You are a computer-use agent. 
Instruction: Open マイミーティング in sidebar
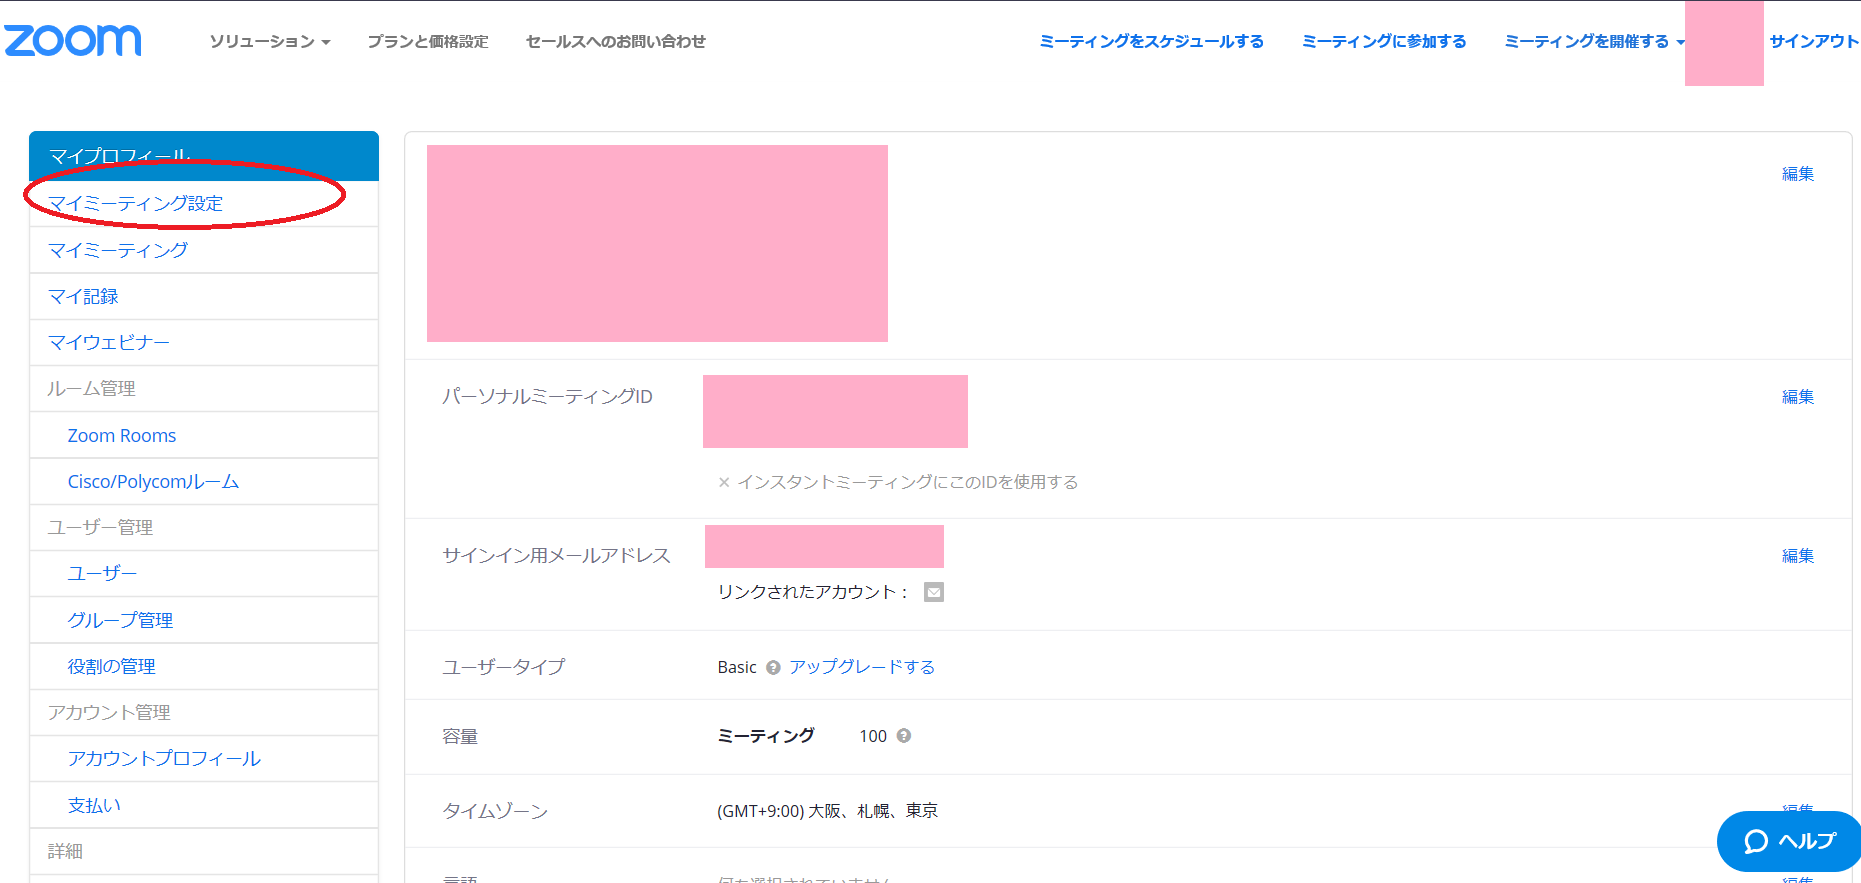tap(118, 250)
